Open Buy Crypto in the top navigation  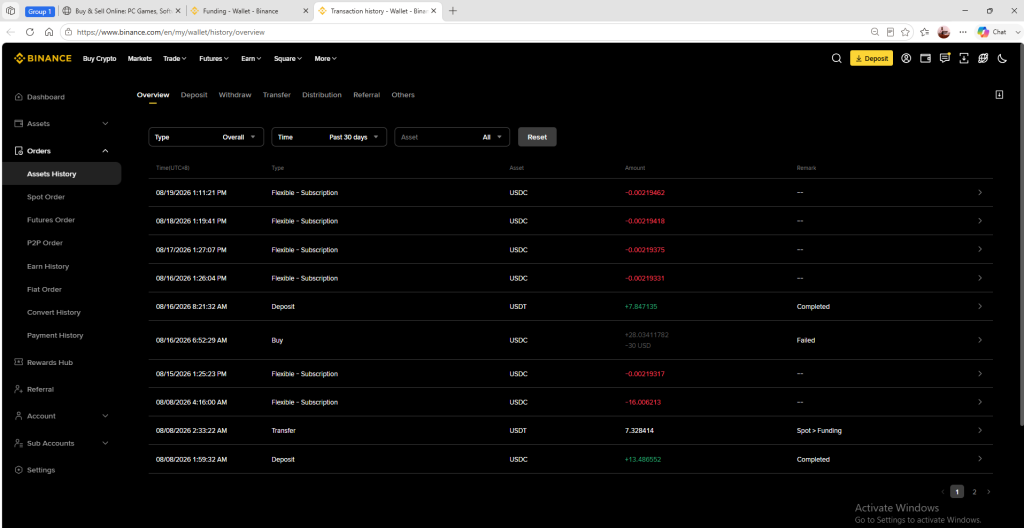tap(99, 58)
